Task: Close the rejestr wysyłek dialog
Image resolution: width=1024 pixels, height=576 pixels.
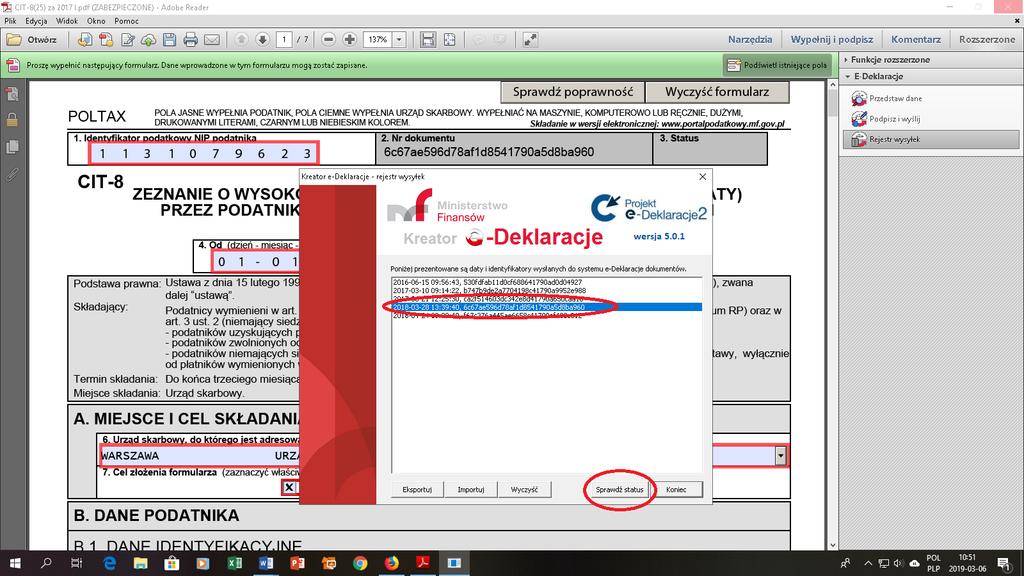Action: point(703,176)
